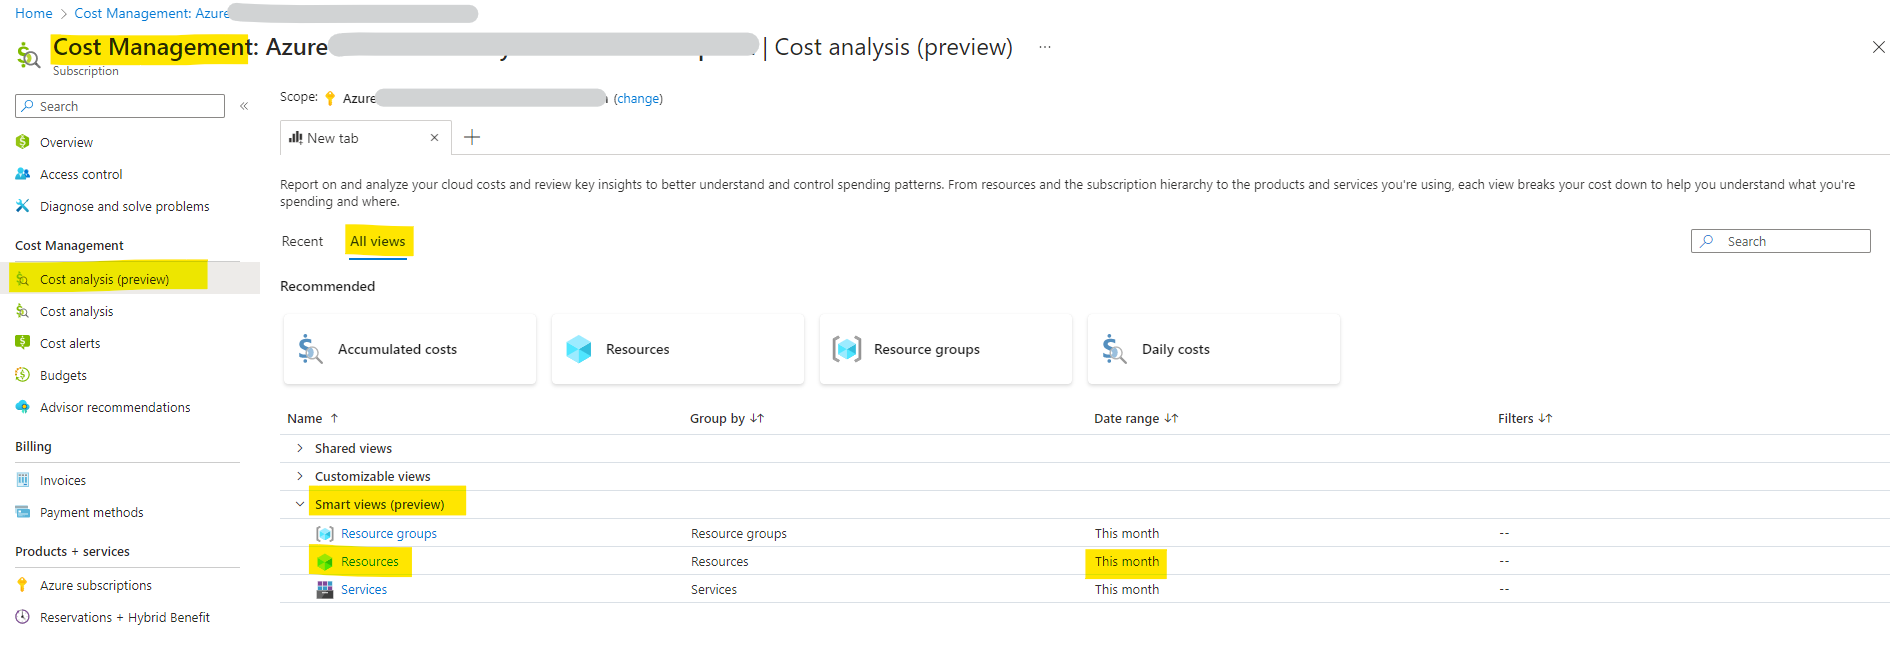Close the Cost analysis blade
The image size is (1890, 647).
1878,47
